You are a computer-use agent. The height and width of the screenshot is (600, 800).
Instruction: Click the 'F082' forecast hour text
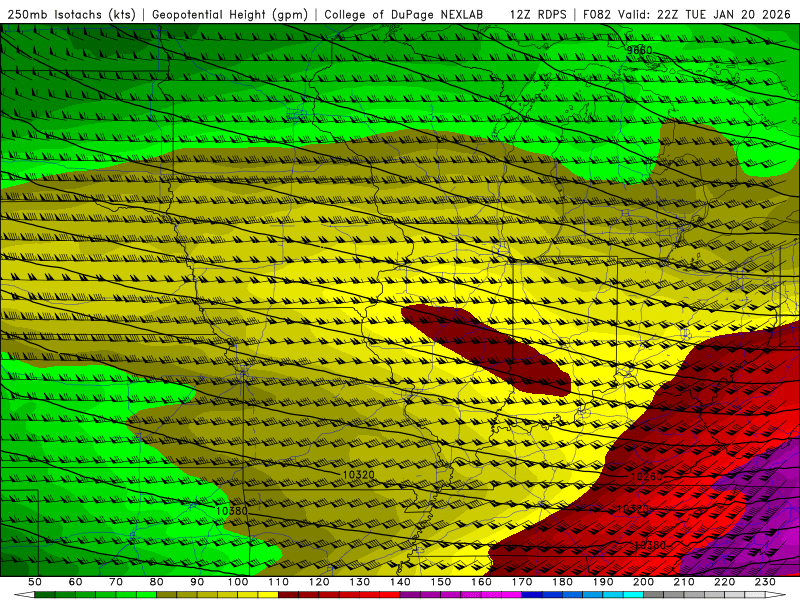click(597, 15)
